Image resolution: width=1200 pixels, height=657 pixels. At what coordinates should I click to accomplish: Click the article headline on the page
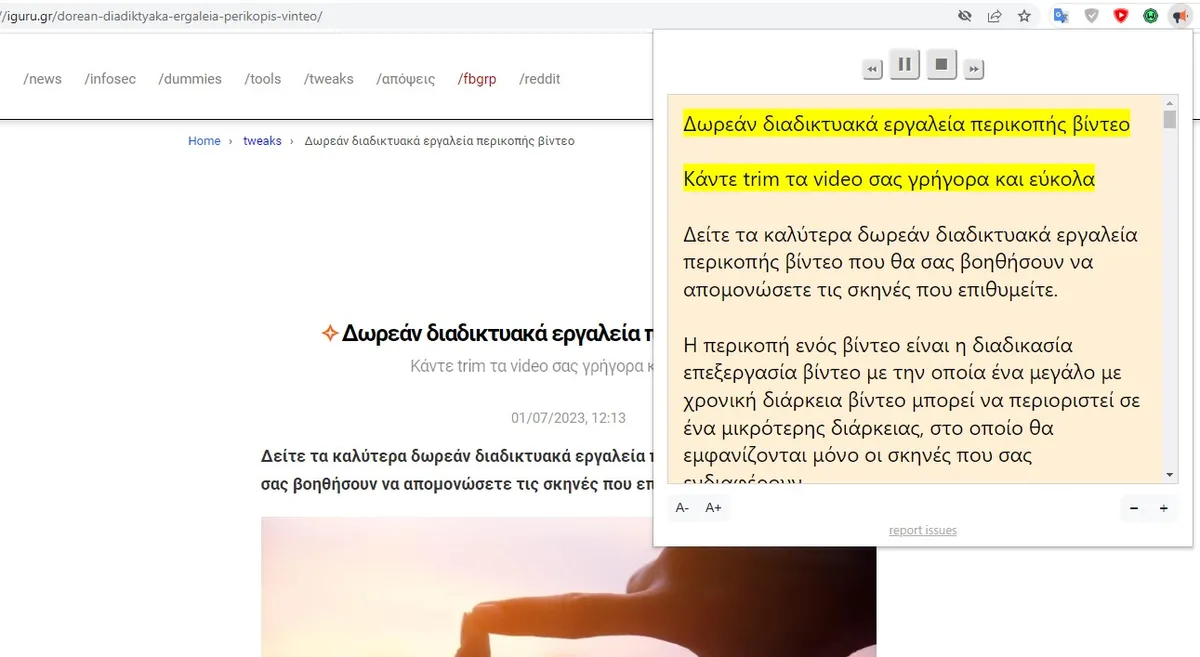pyautogui.click(x=497, y=333)
